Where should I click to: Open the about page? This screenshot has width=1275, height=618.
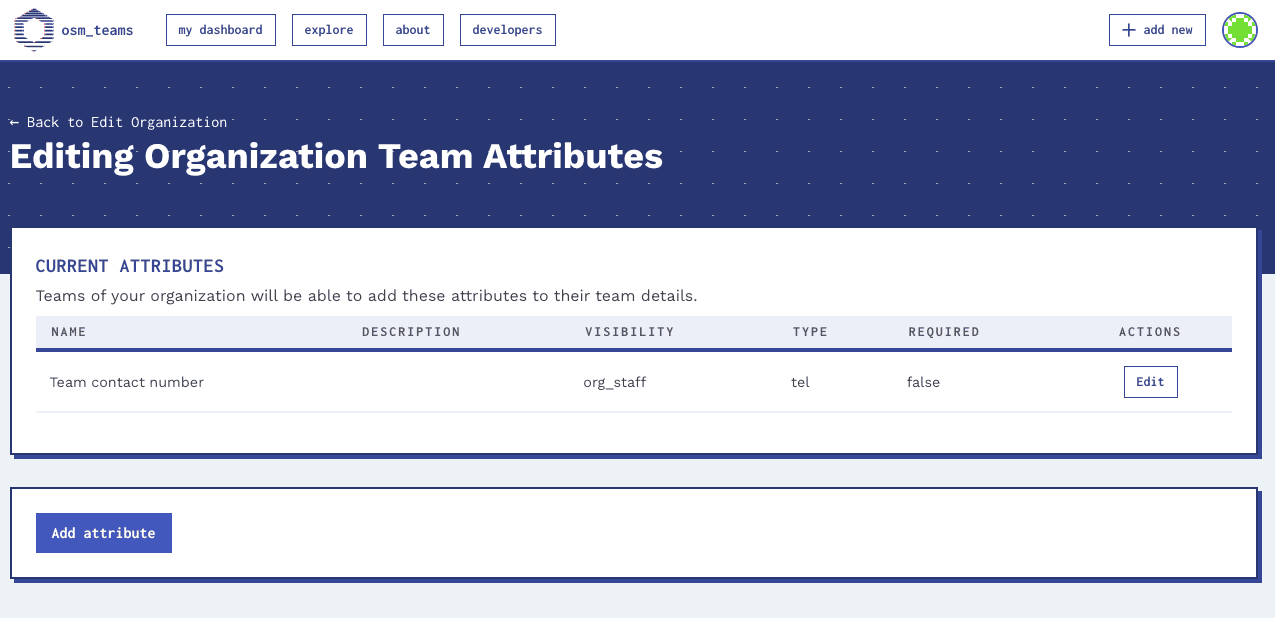[413, 30]
